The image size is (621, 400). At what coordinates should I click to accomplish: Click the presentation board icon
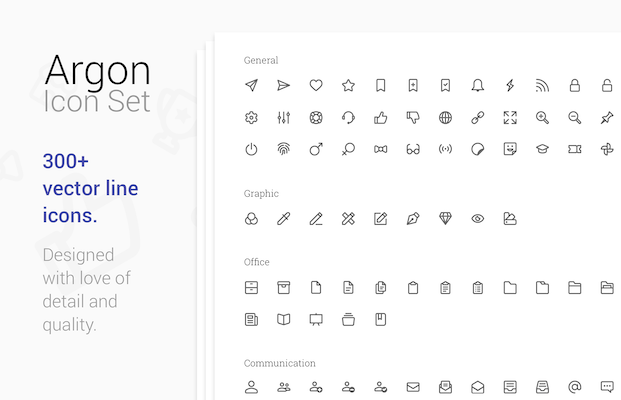pyautogui.click(x=316, y=320)
